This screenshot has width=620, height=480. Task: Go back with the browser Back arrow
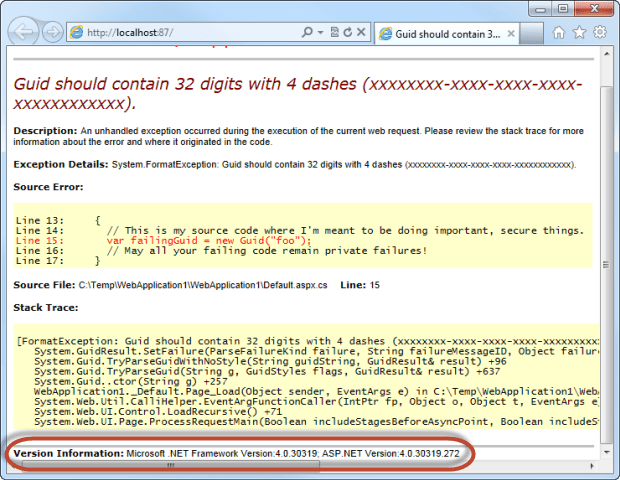point(23,32)
